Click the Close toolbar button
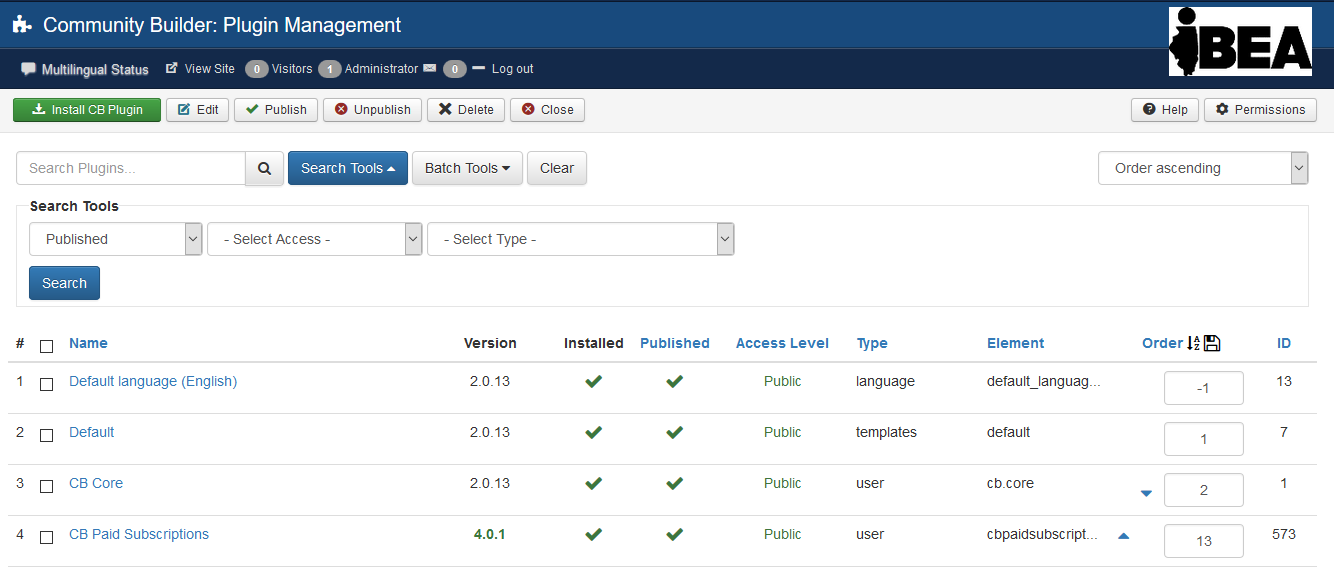Screen dimensions: 1334x572 pos(547,110)
